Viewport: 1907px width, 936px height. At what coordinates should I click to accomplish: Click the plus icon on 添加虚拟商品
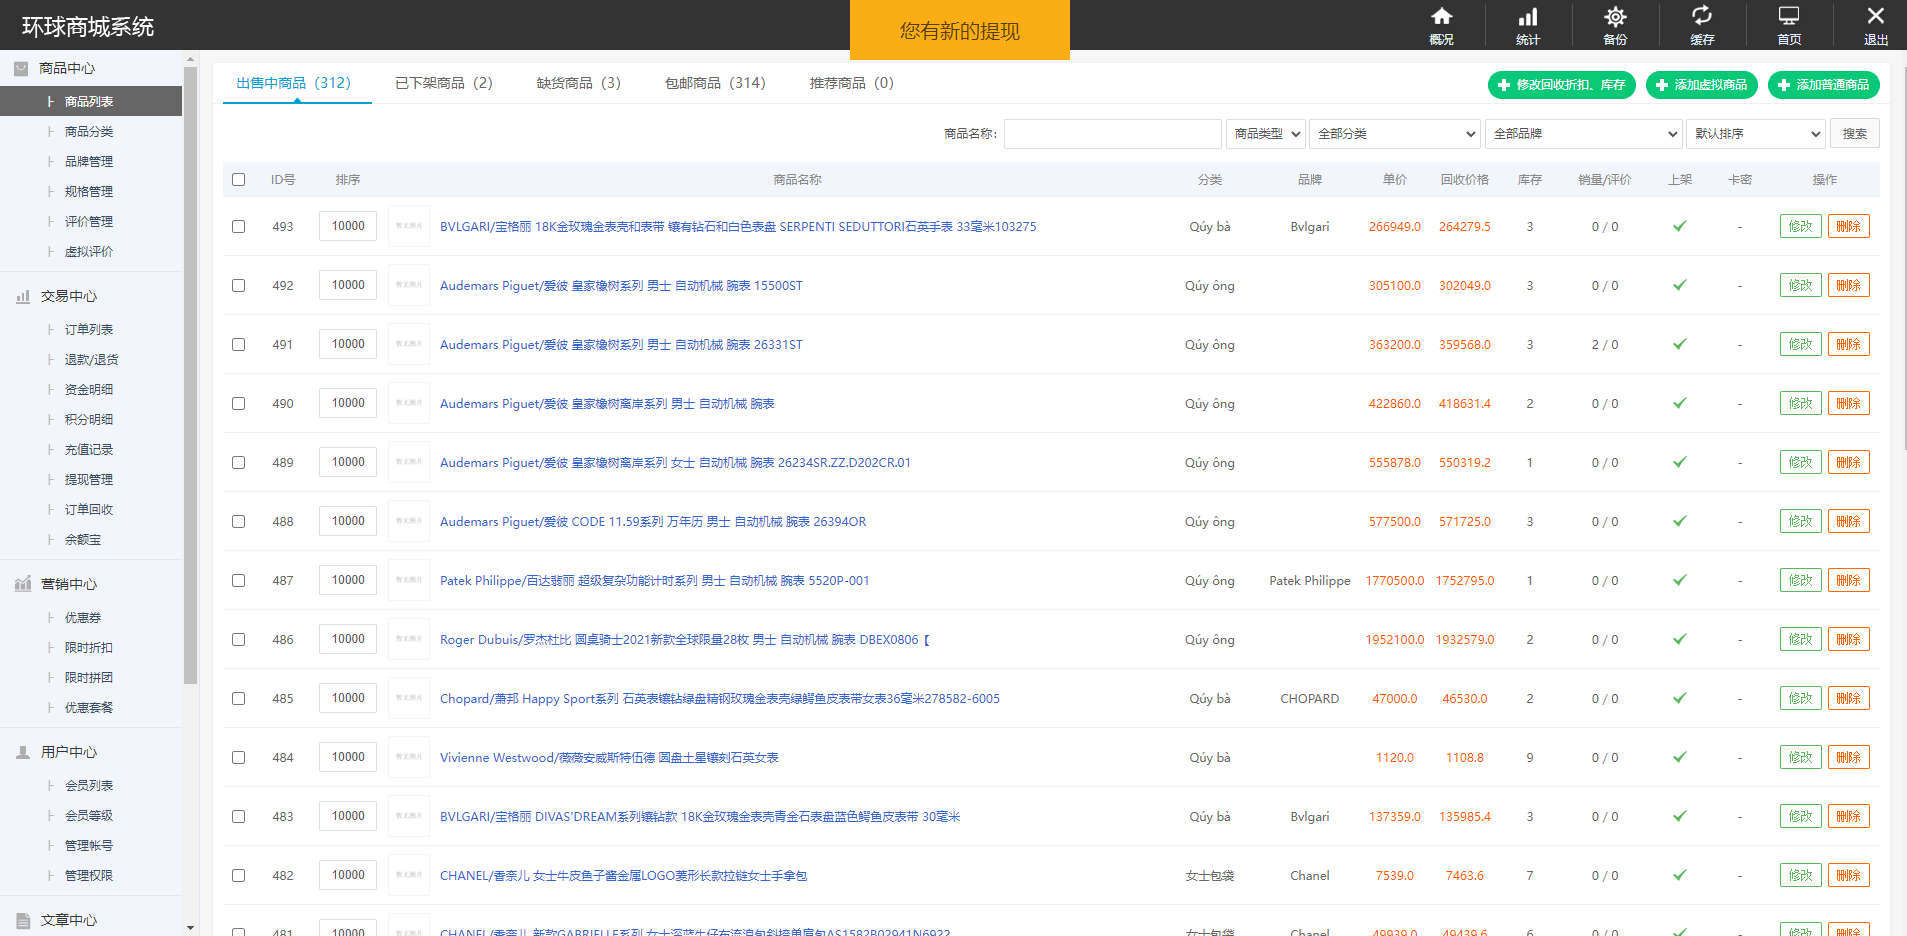tap(1662, 85)
